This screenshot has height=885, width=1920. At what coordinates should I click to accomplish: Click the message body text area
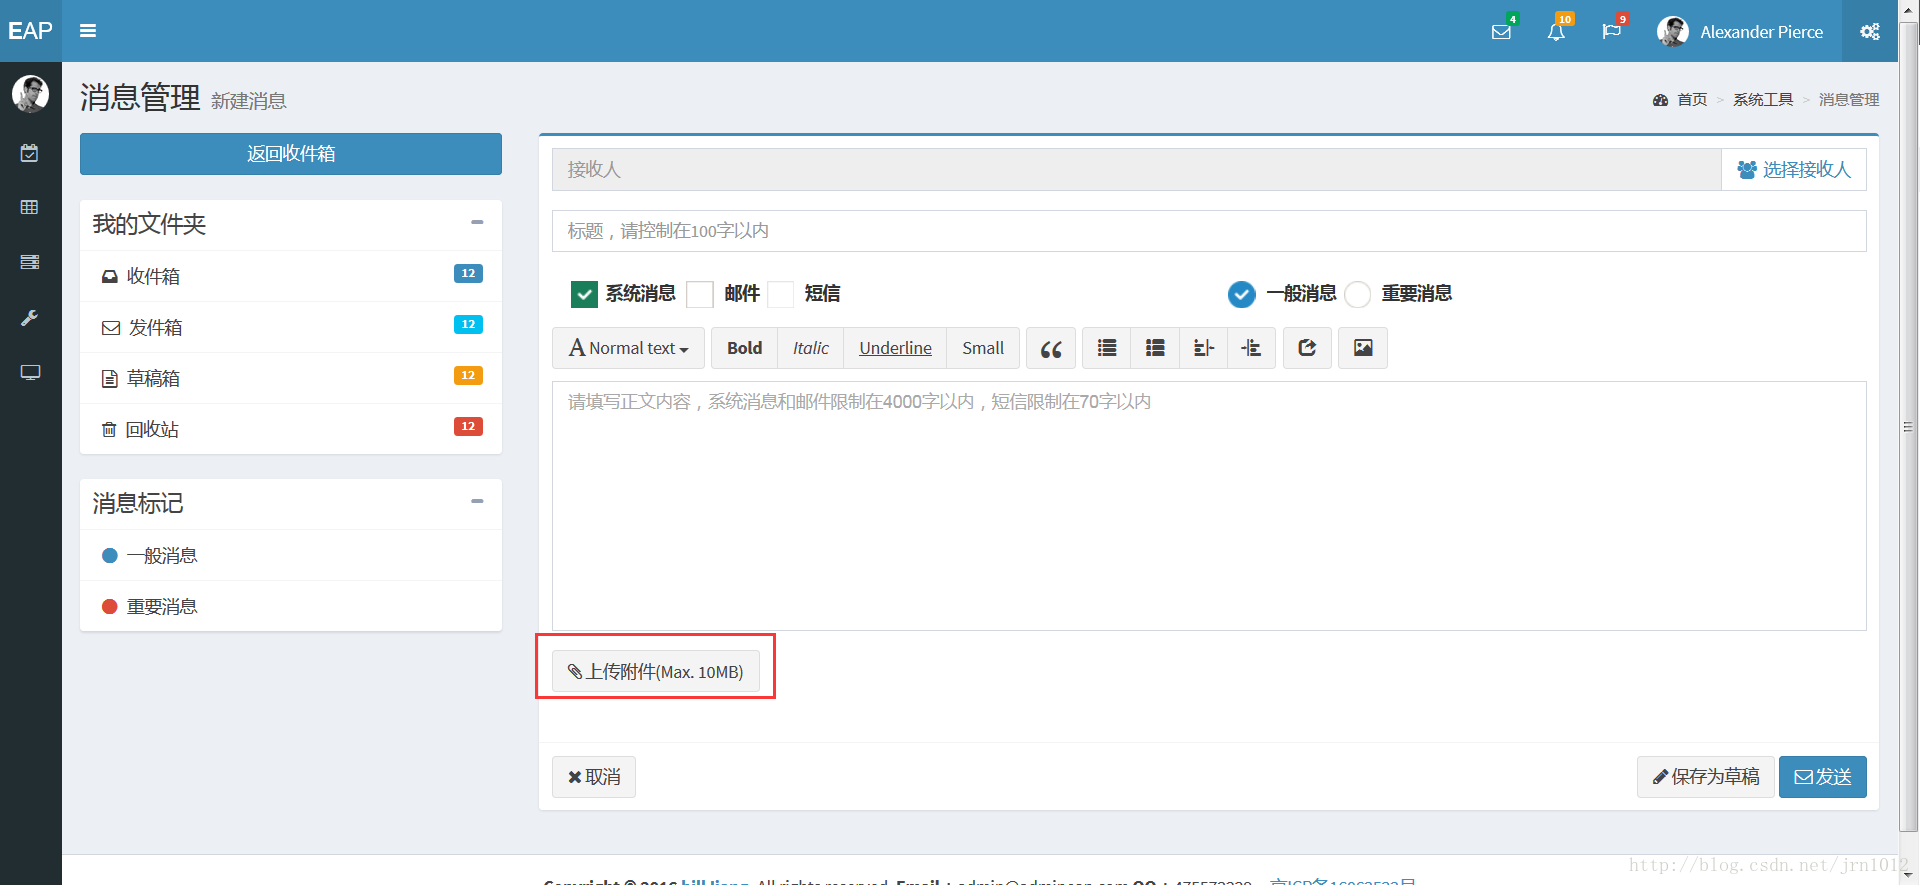coord(1209,506)
